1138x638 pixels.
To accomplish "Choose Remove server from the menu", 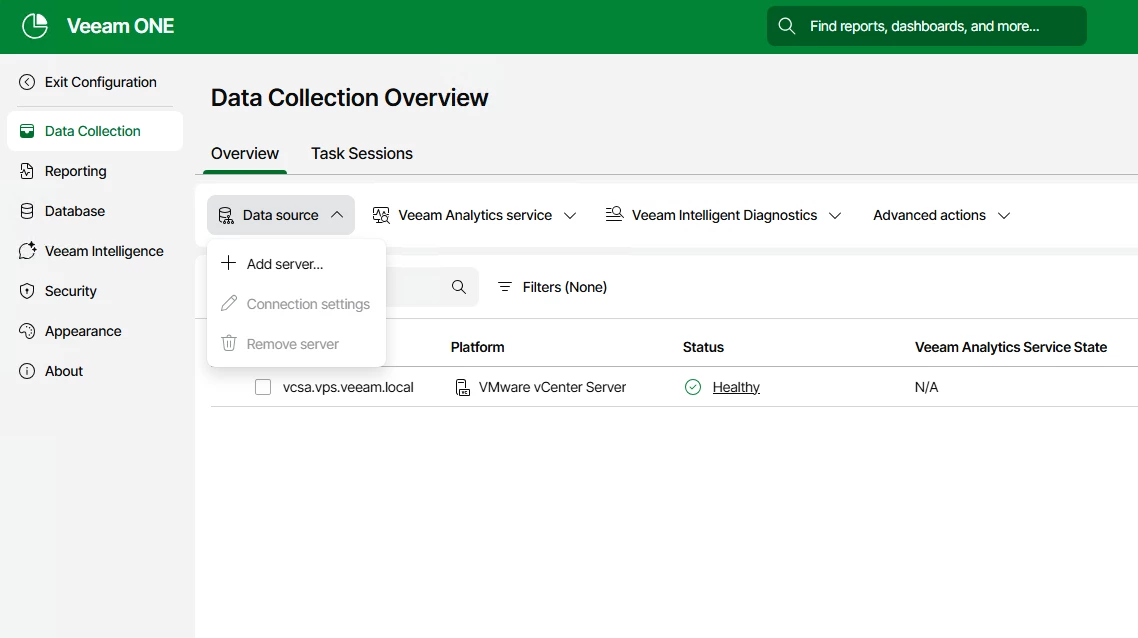I will [296, 344].
